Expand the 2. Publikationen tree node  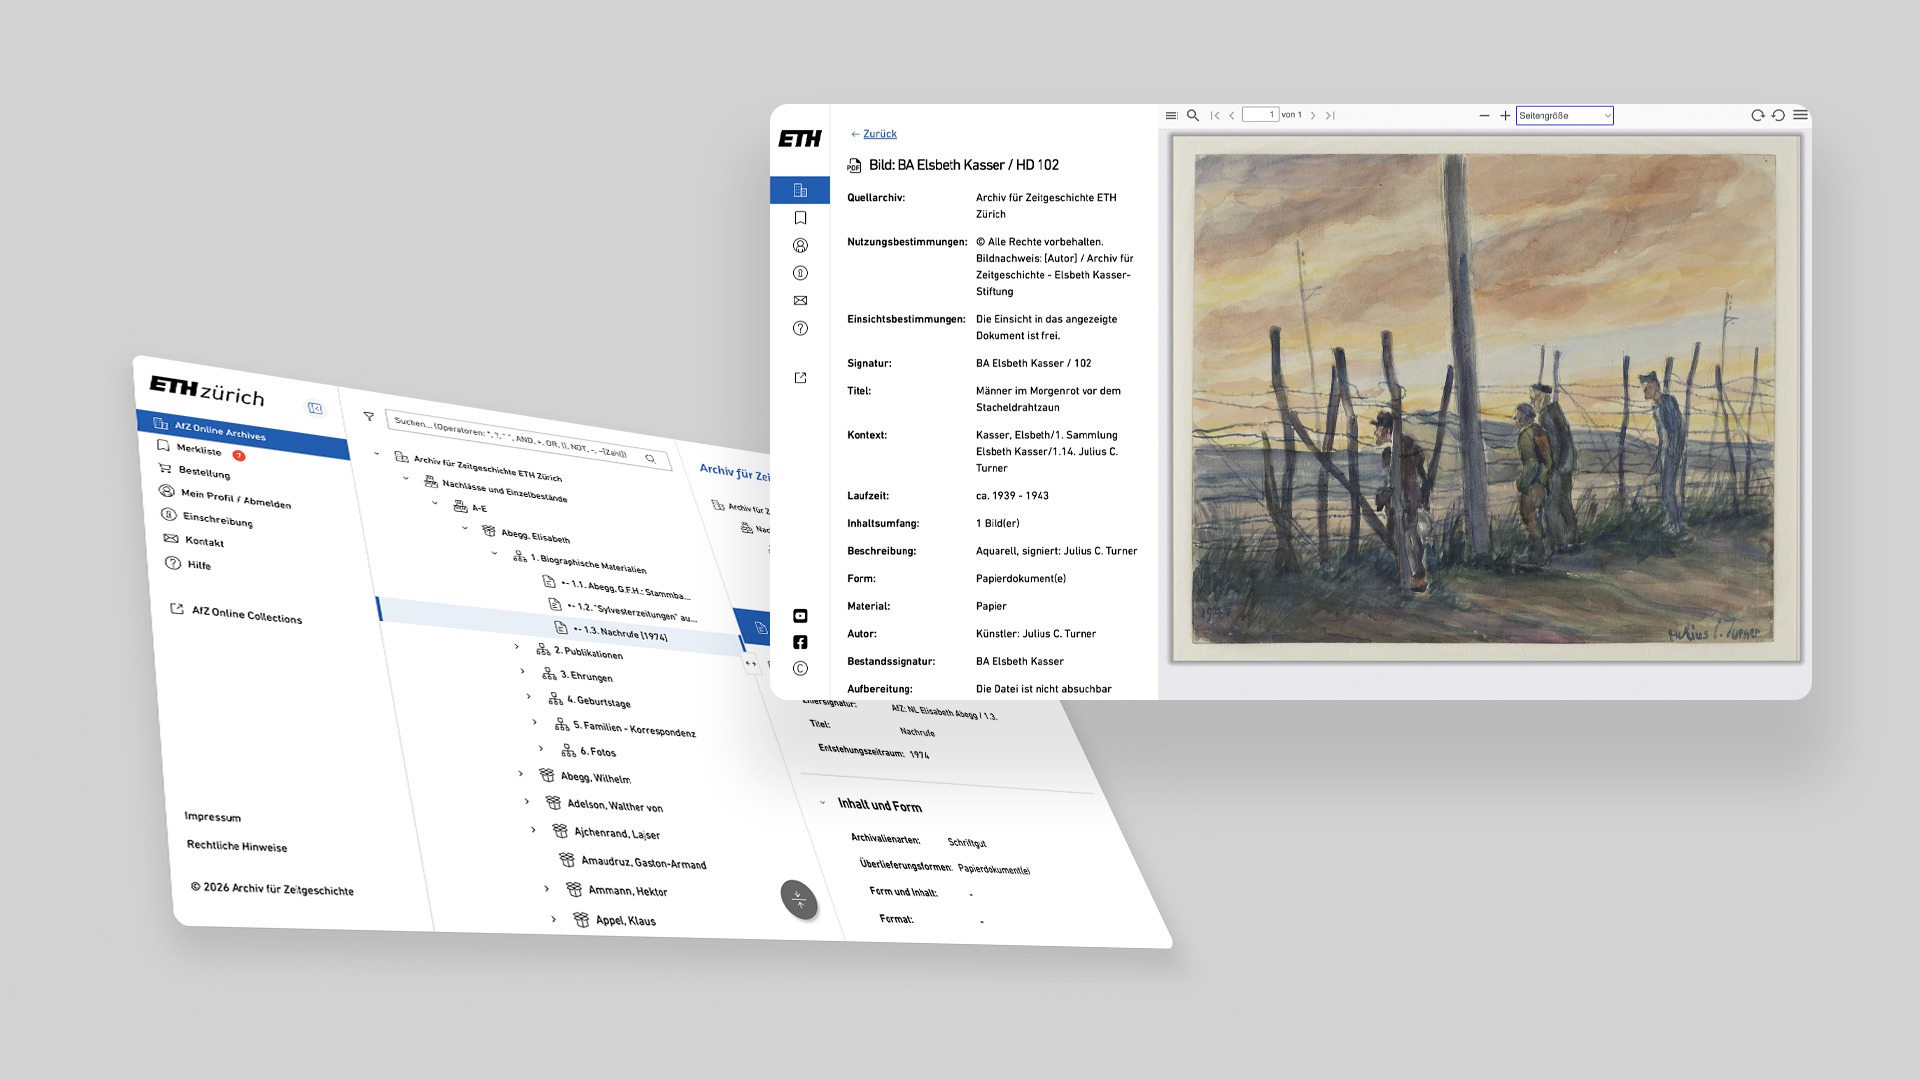click(517, 647)
